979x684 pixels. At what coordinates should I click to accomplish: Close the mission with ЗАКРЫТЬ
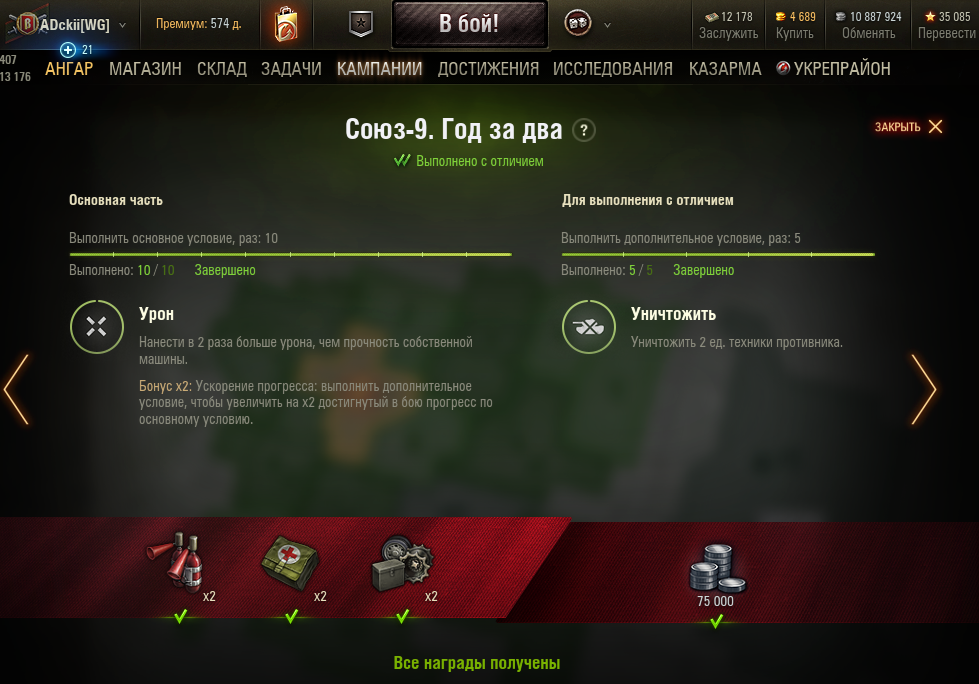coord(908,127)
